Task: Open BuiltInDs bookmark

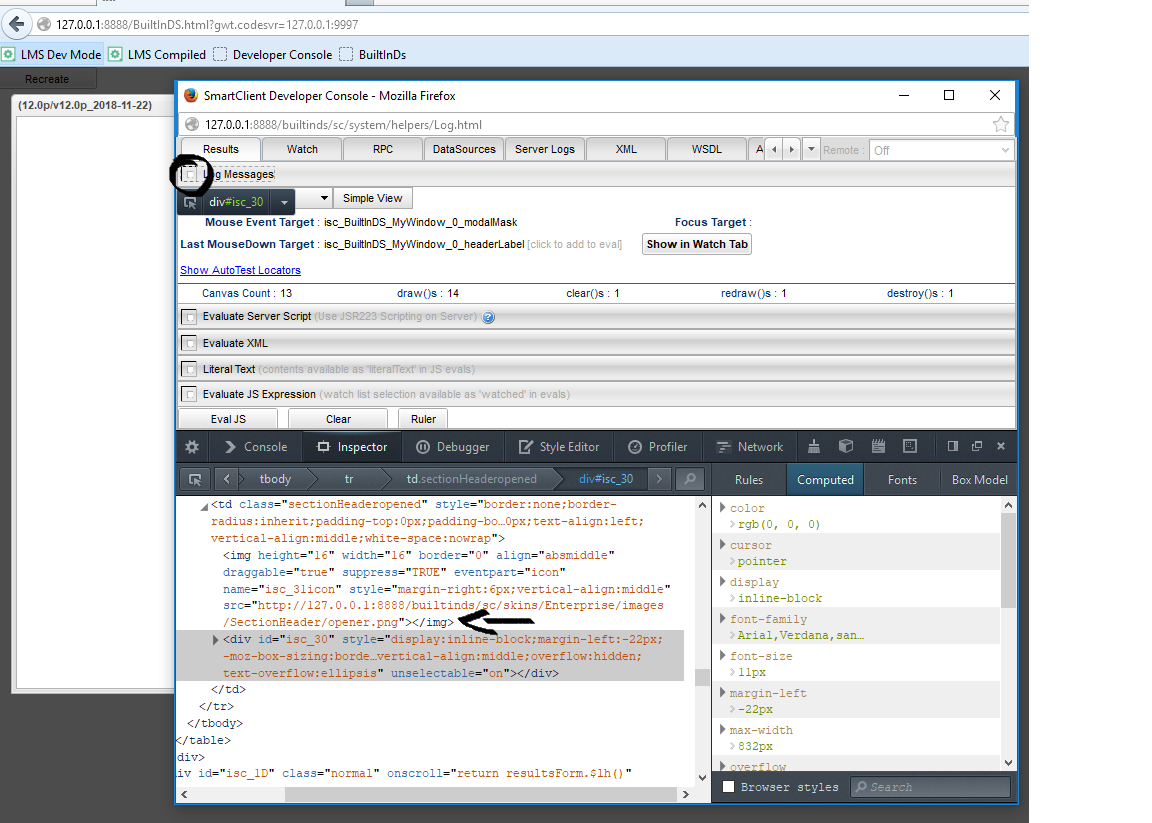Action: pos(373,54)
